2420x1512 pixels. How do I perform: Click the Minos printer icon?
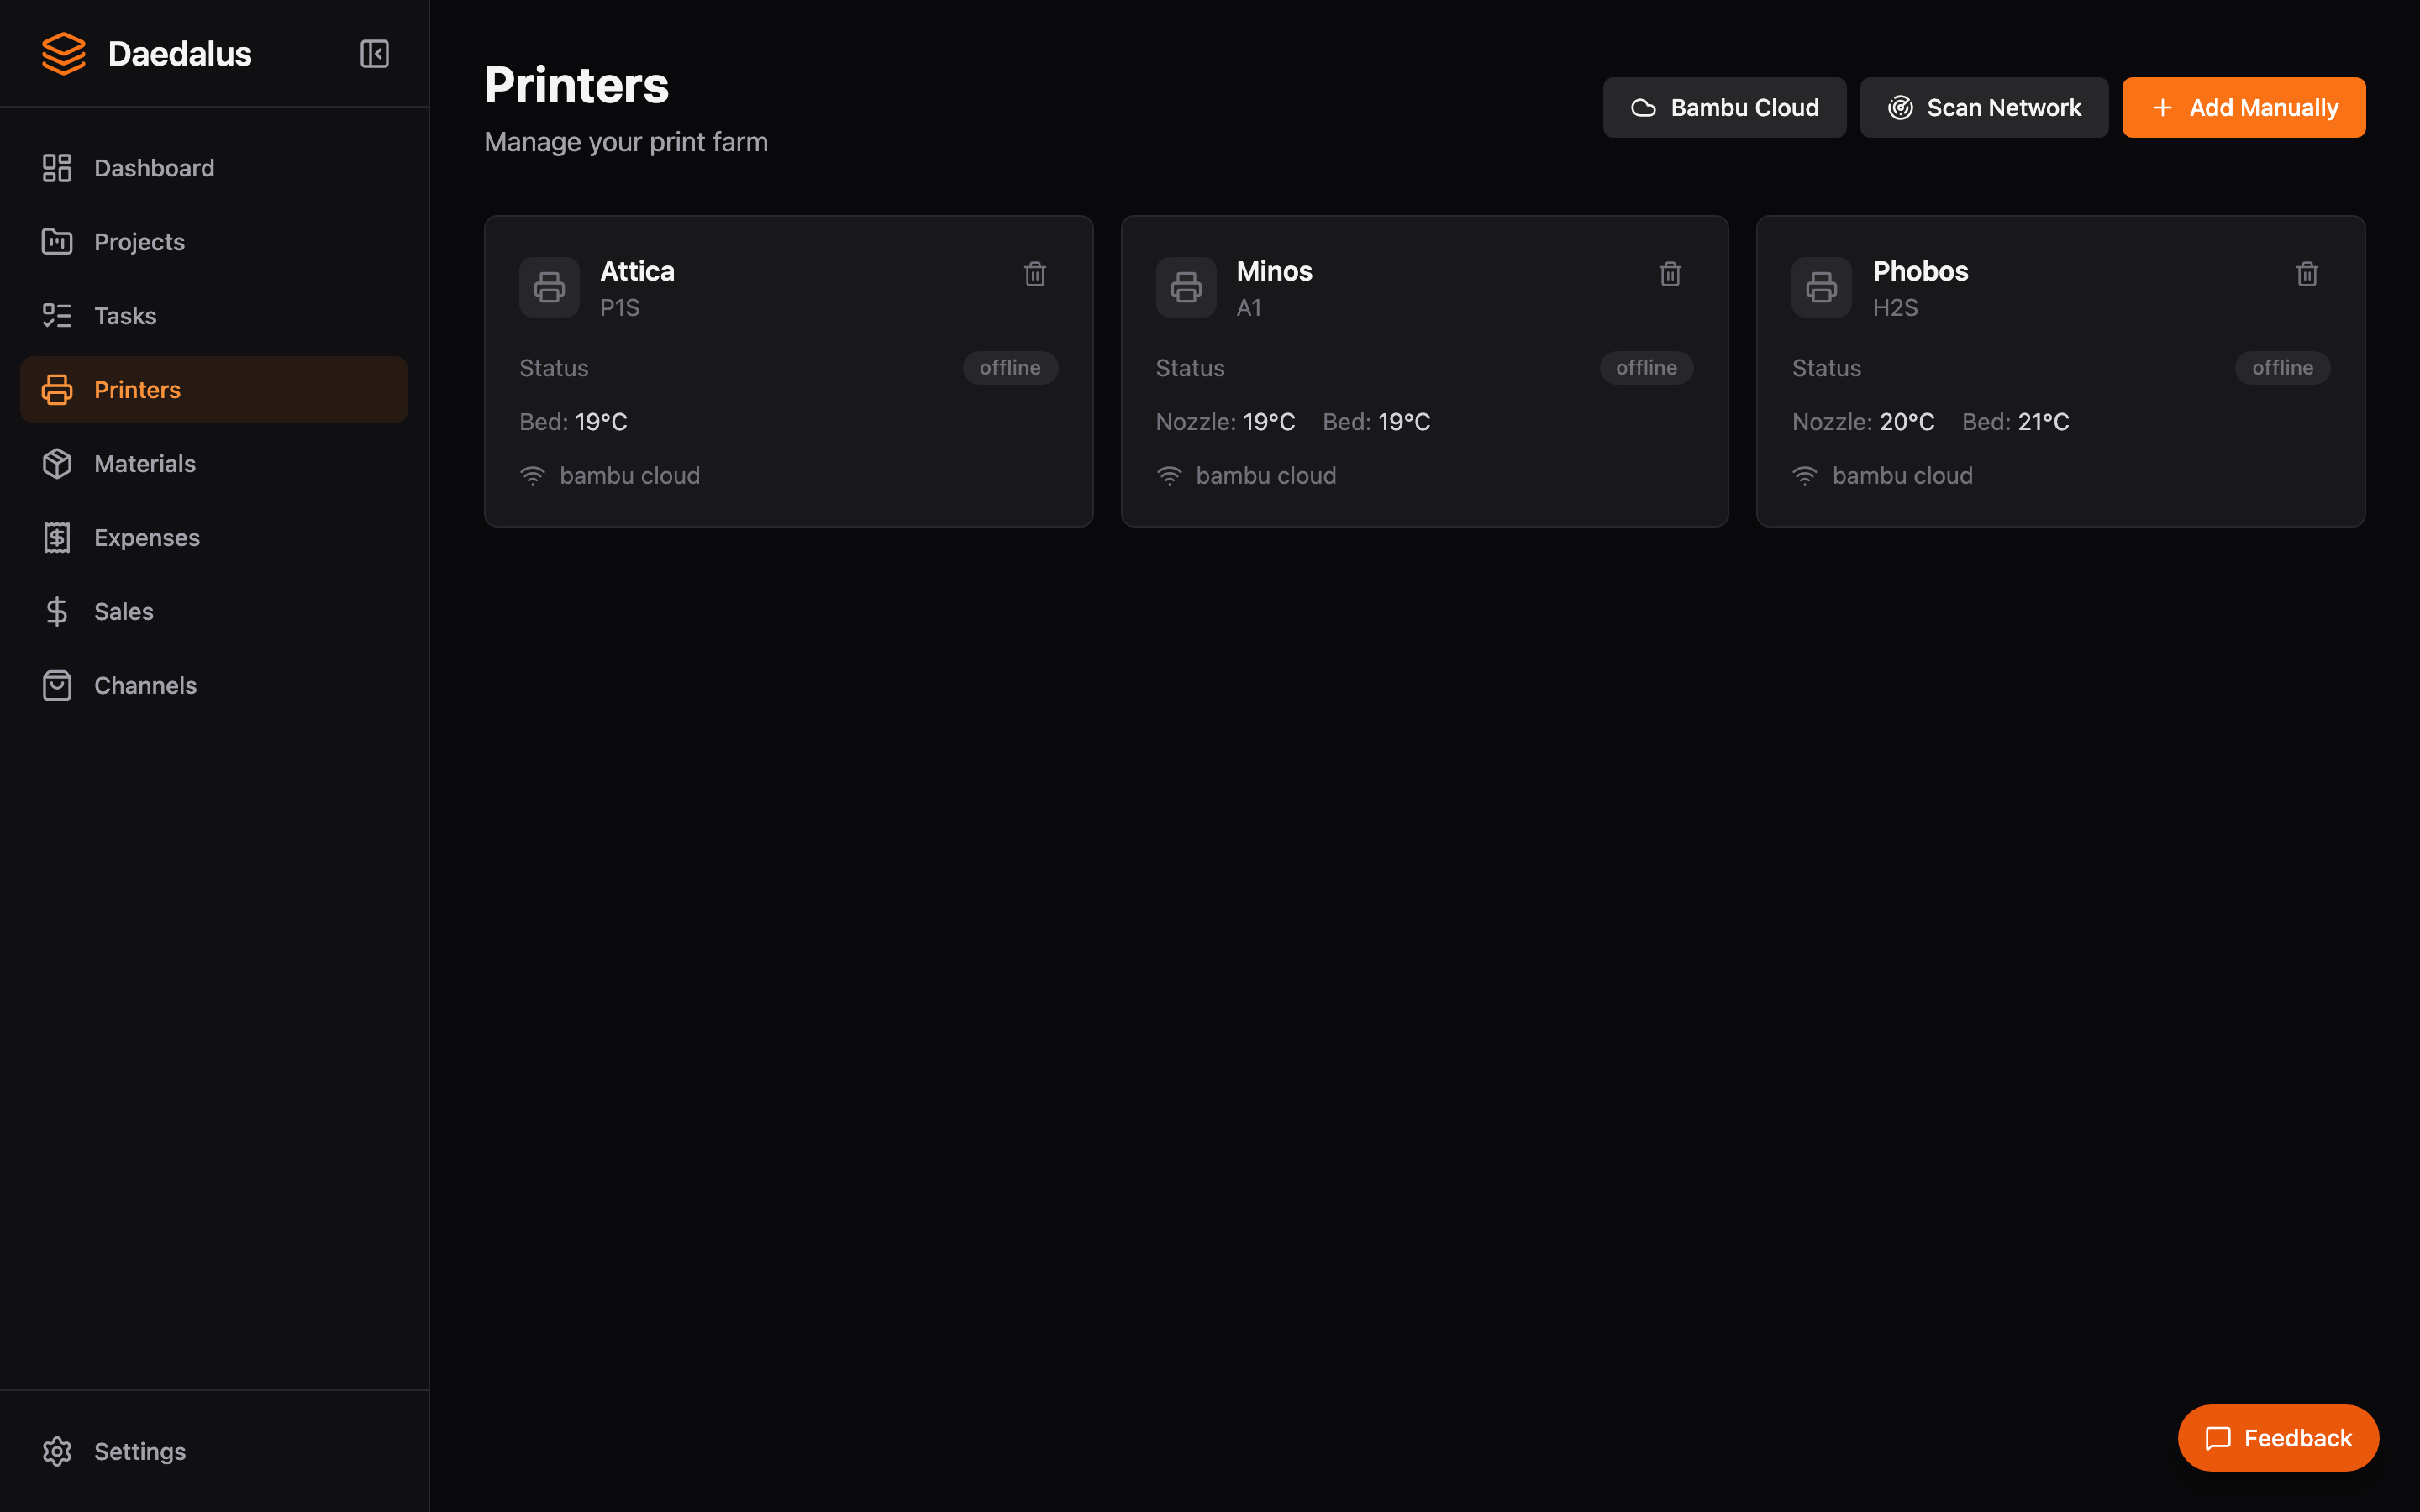(1186, 288)
